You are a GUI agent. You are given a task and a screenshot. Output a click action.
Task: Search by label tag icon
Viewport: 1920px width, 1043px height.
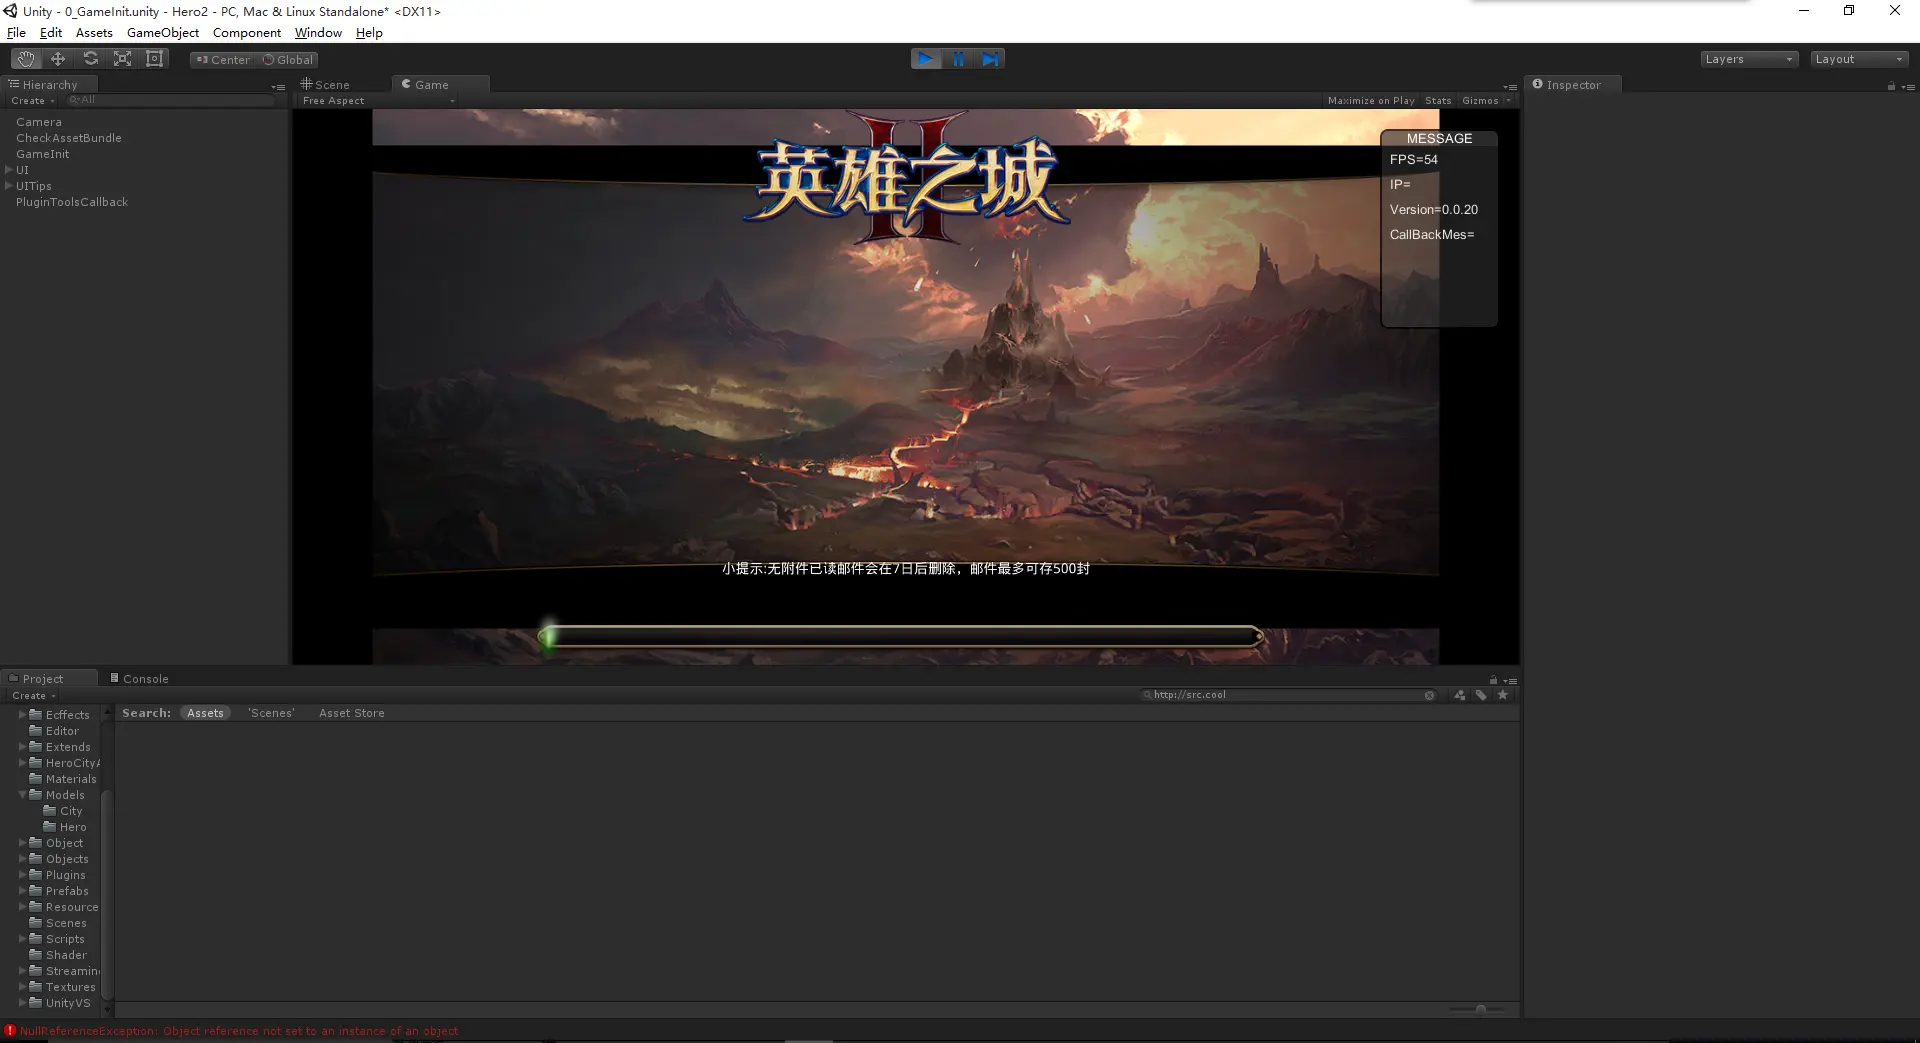[x=1481, y=695]
